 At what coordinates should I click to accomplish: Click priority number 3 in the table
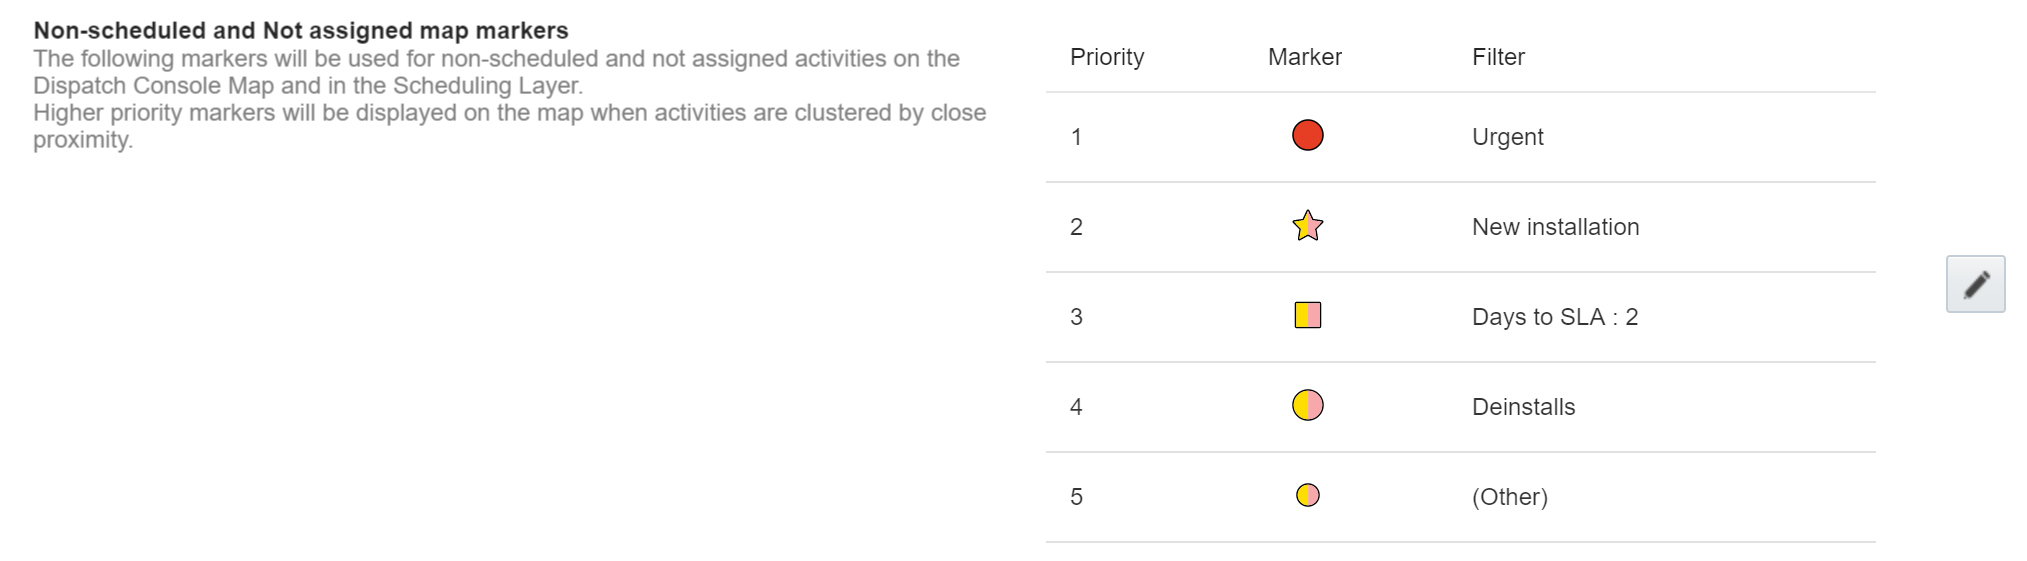[1076, 317]
